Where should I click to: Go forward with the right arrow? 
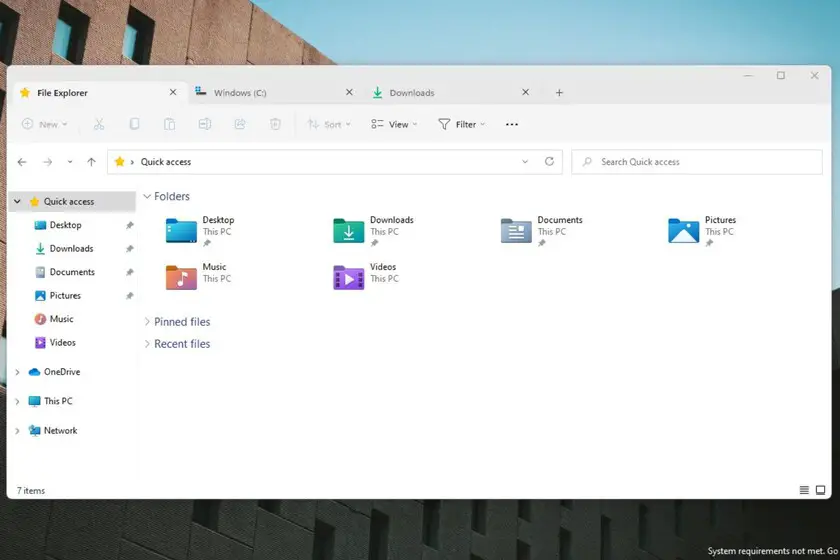click(x=48, y=162)
